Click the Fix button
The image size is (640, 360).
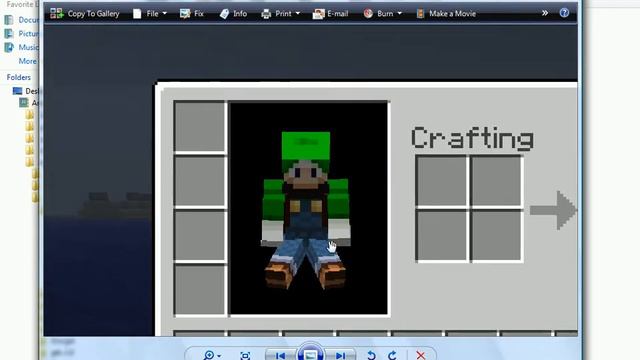[x=191, y=13]
